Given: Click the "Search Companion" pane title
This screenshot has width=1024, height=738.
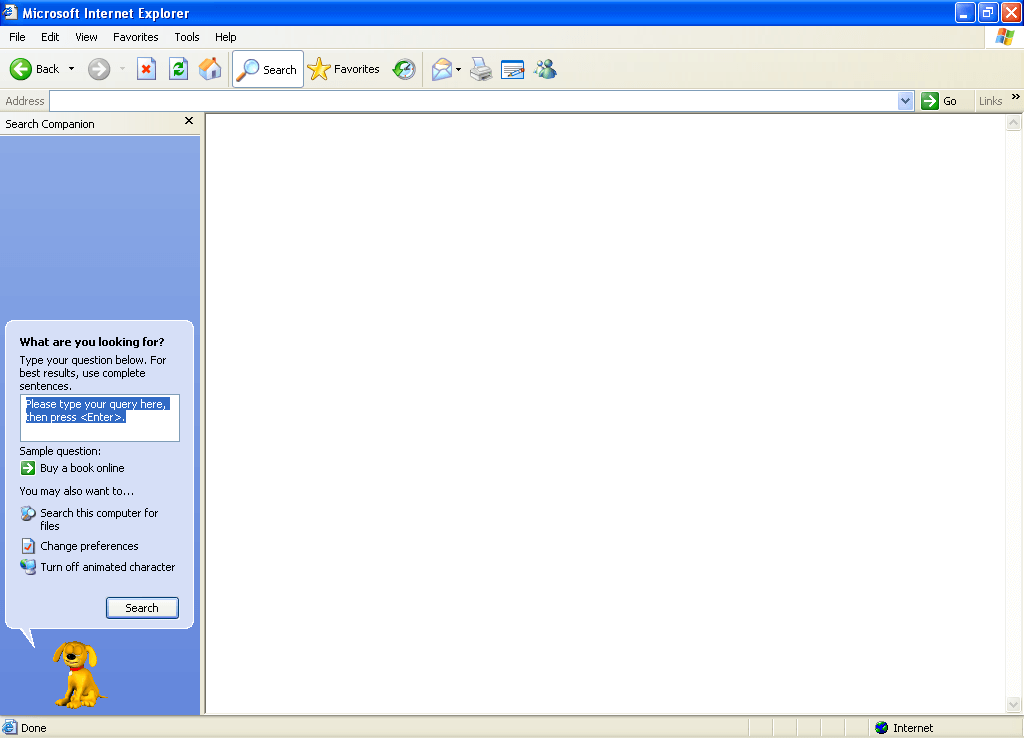Looking at the screenshot, I should tap(50, 124).
